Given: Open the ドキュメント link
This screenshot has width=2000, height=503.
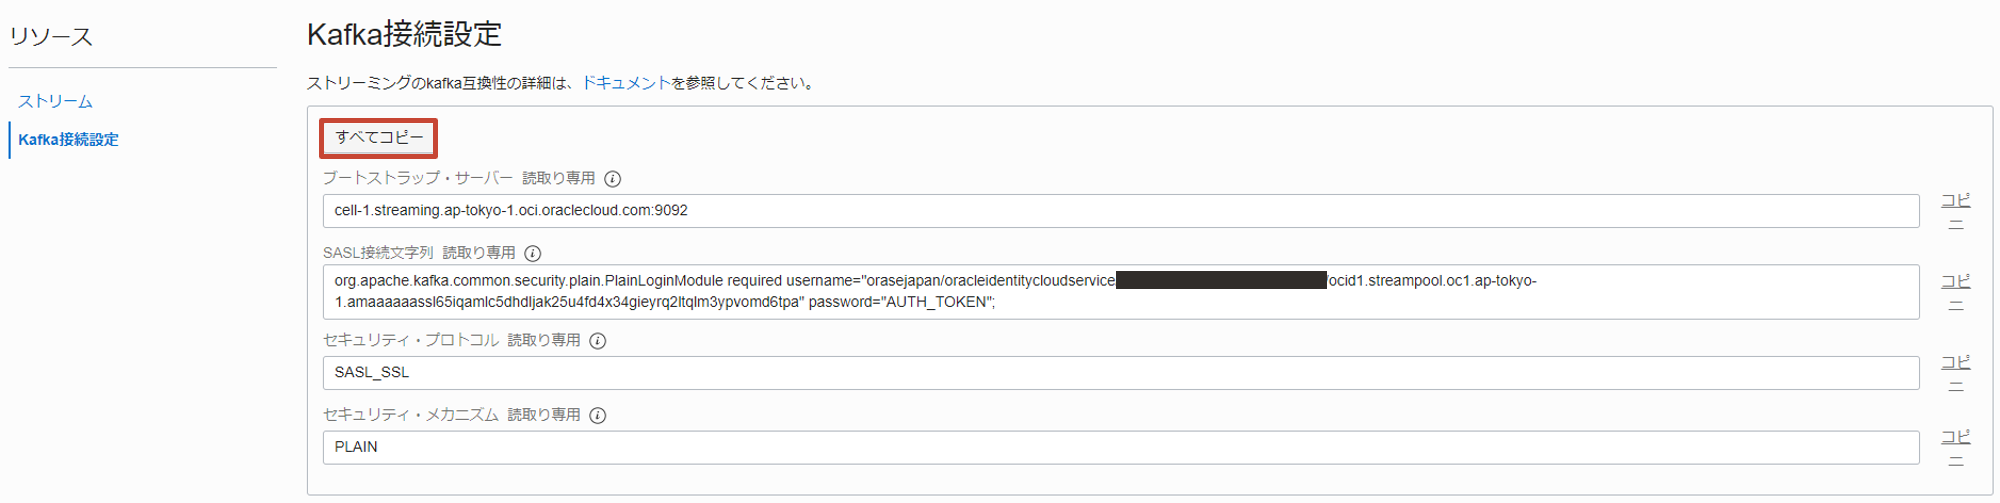Looking at the screenshot, I should pos(625,83).
